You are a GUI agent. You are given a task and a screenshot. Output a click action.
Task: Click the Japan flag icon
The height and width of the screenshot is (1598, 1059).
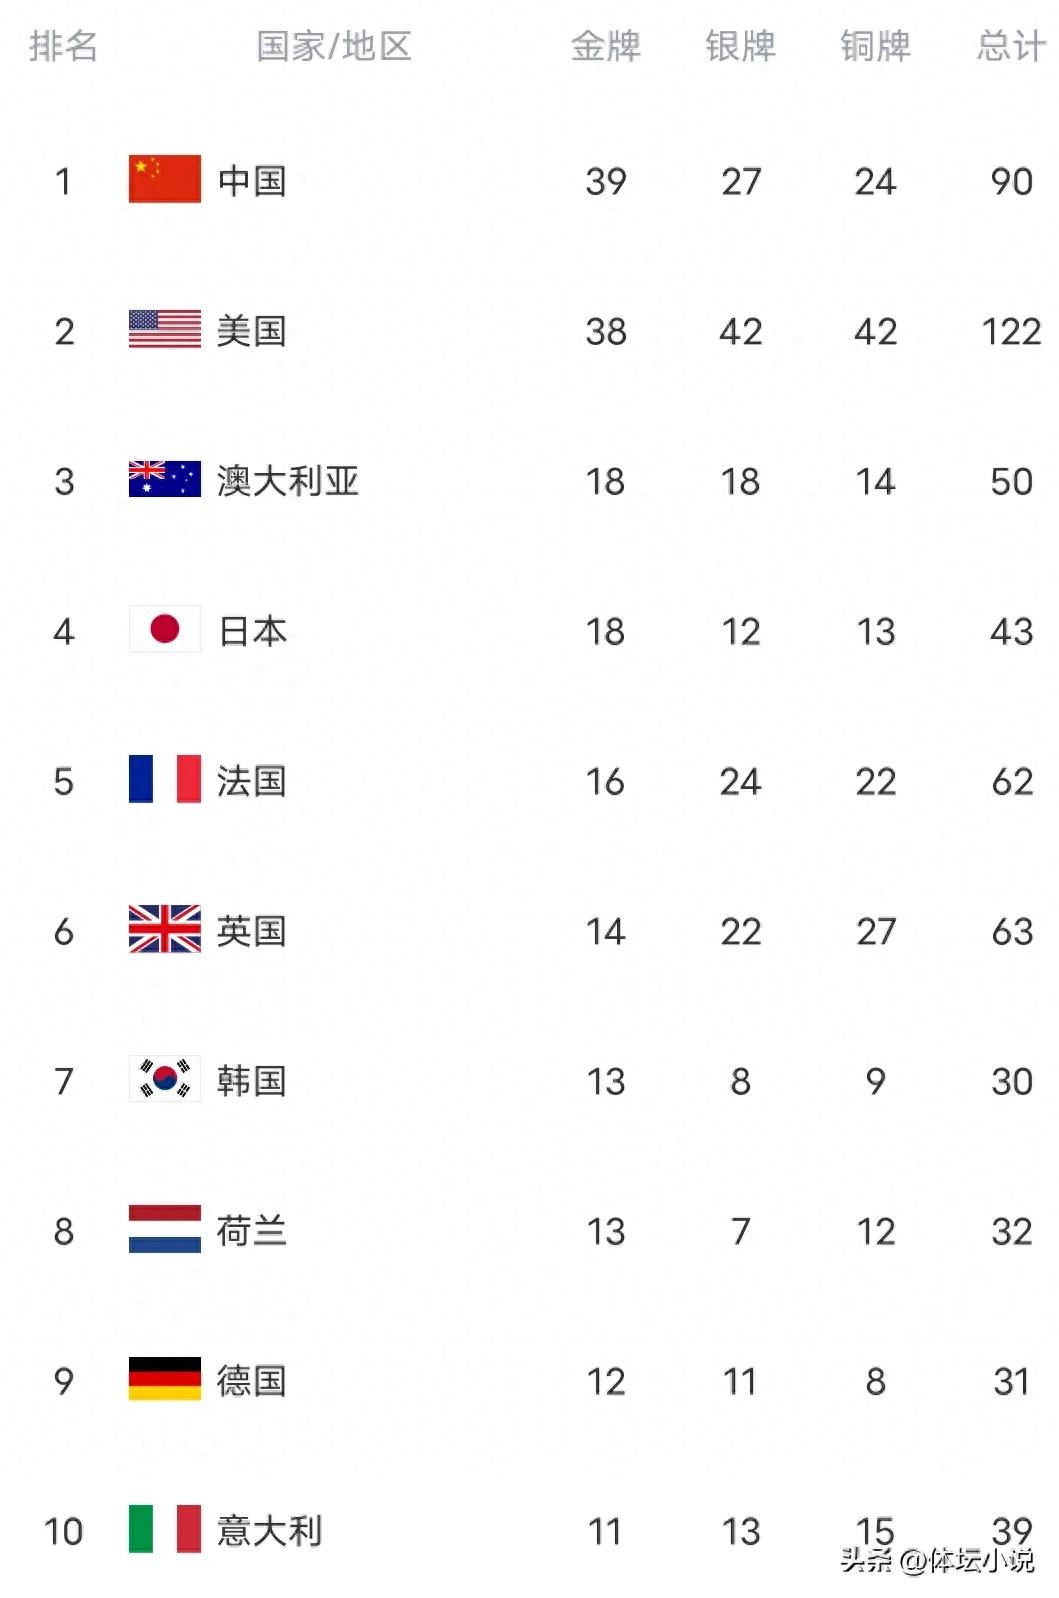pos(165,629)
